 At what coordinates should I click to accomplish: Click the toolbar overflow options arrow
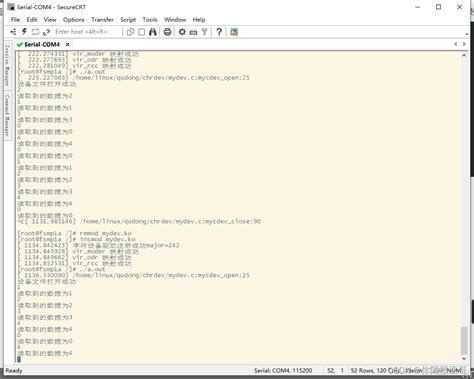tap(466, 34)
